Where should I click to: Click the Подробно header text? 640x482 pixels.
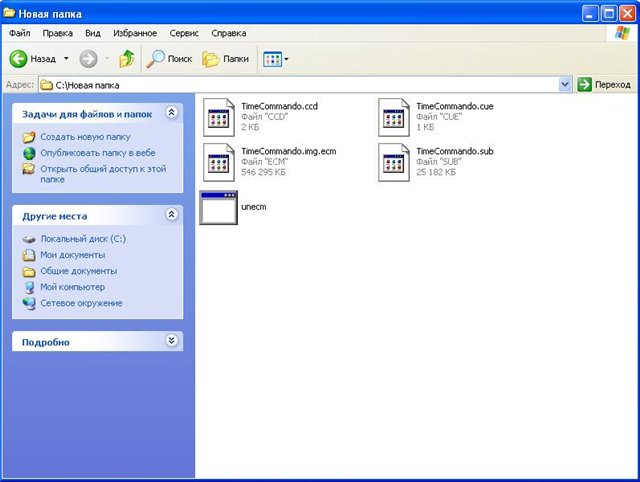46,342
